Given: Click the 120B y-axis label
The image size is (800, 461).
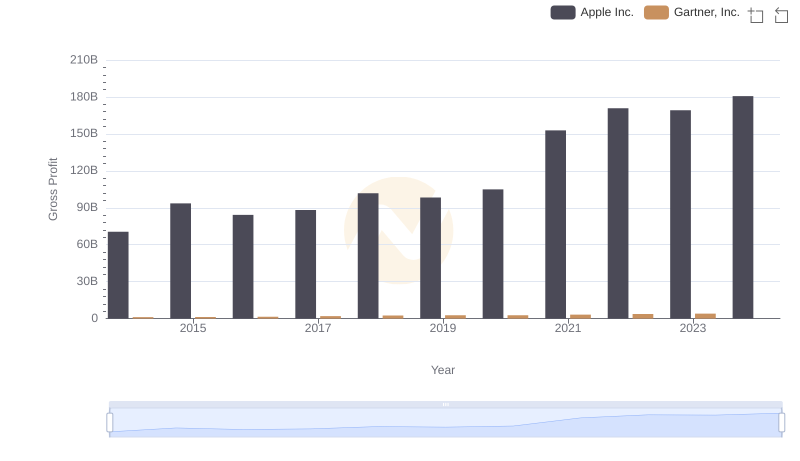Looking at the screenshot, I should click(x=84, y=170).
